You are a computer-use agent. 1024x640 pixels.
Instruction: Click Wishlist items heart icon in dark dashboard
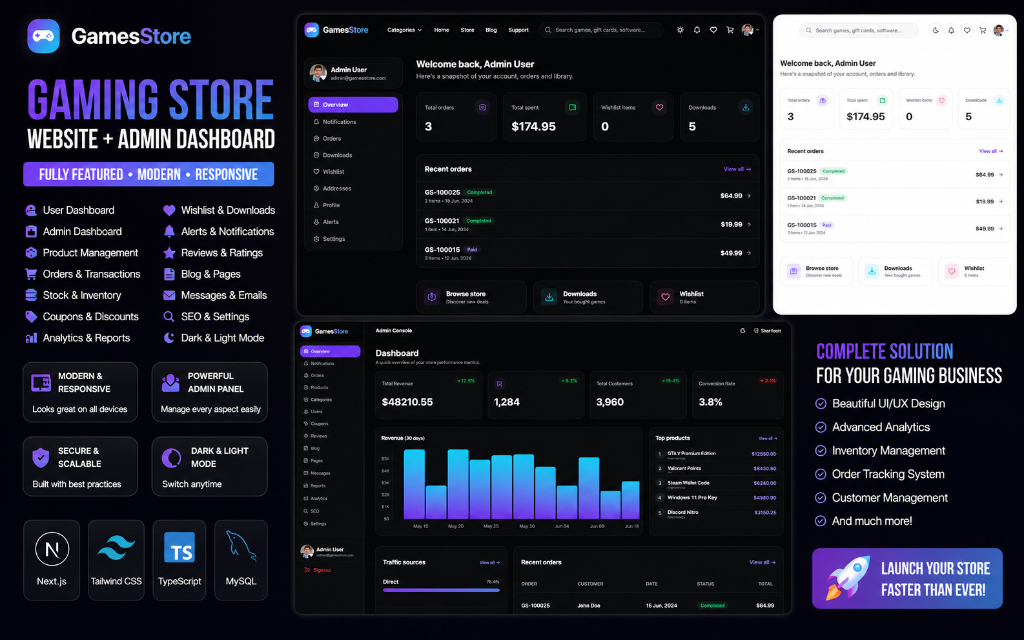[x=660, y=107]
